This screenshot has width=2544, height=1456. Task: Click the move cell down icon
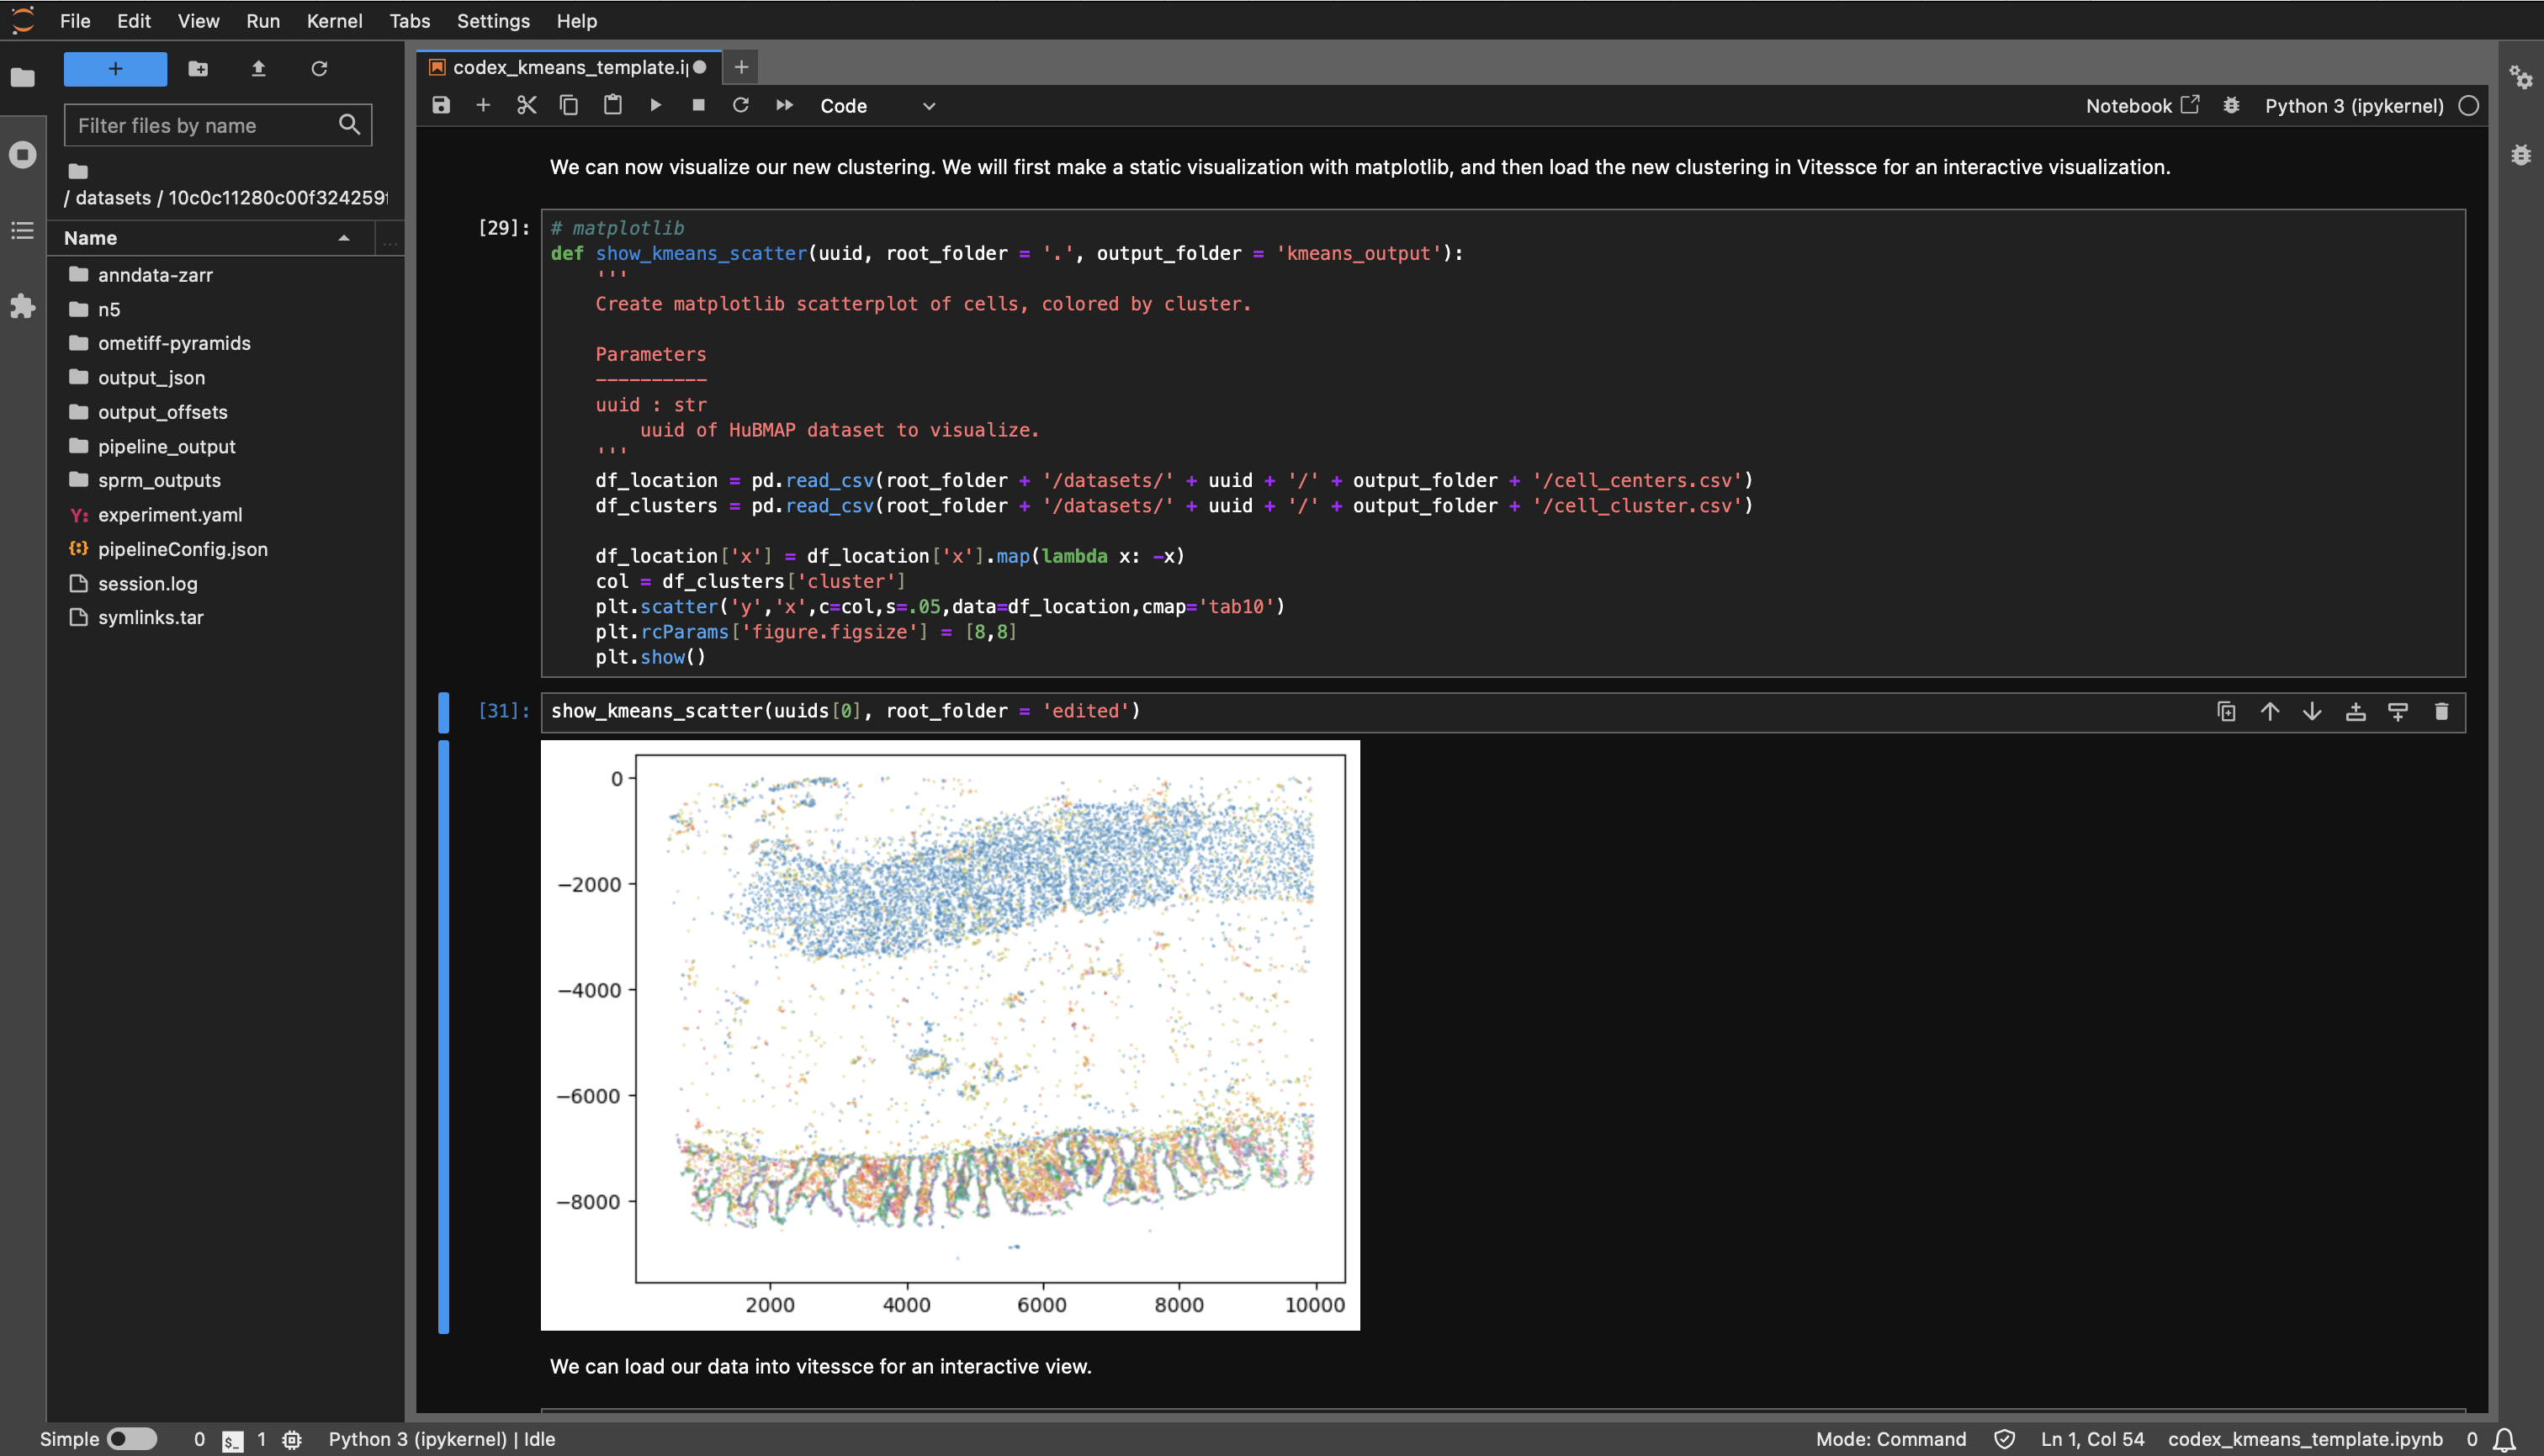2310,710
